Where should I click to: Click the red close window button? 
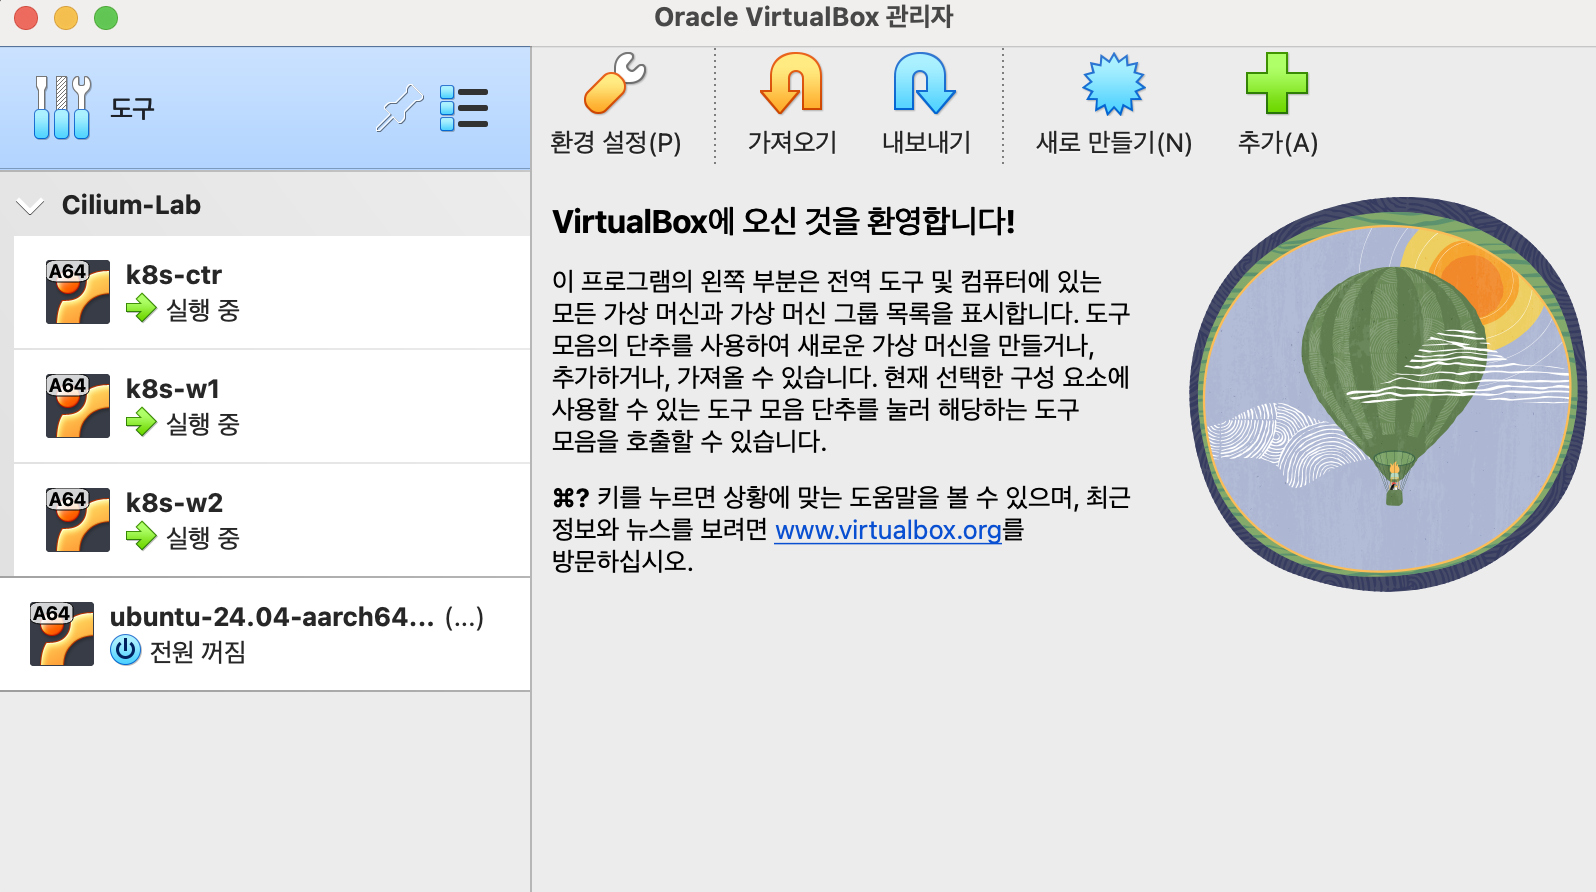pos(26,17)
